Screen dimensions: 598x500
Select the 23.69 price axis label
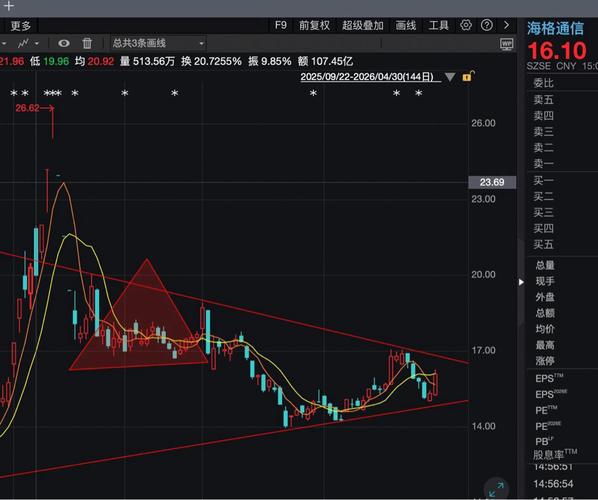[x=492, y=182]
